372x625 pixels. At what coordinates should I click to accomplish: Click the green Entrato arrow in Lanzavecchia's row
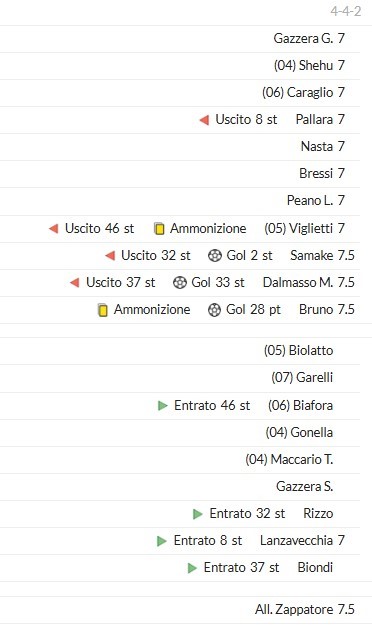click(161, 541)
